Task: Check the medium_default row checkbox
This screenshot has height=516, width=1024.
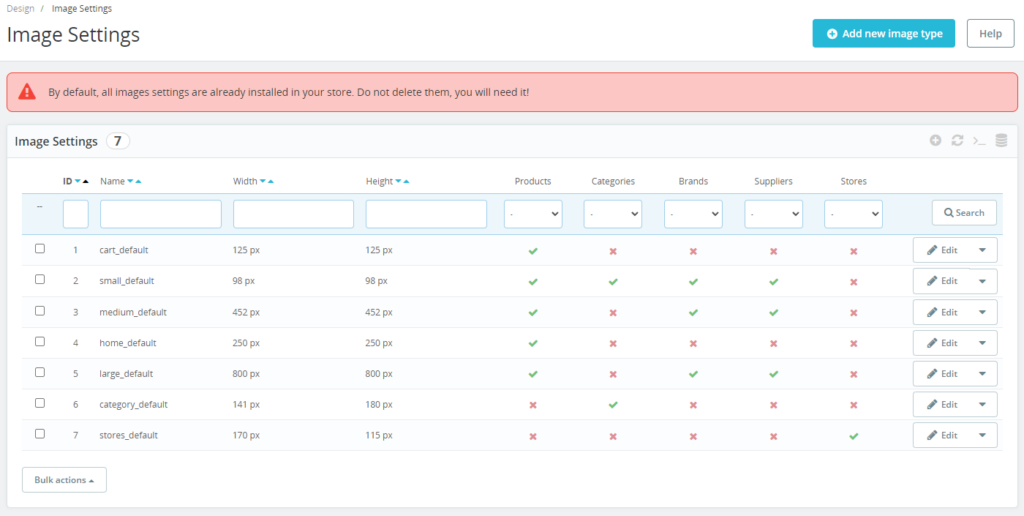Action: [x=40, y=310]
